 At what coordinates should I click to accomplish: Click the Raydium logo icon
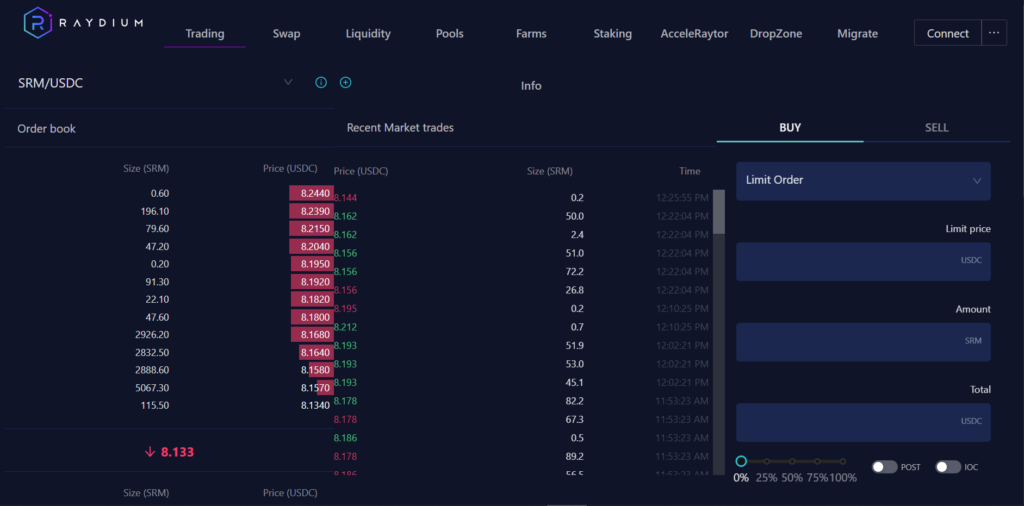click(x=38, y=23)
